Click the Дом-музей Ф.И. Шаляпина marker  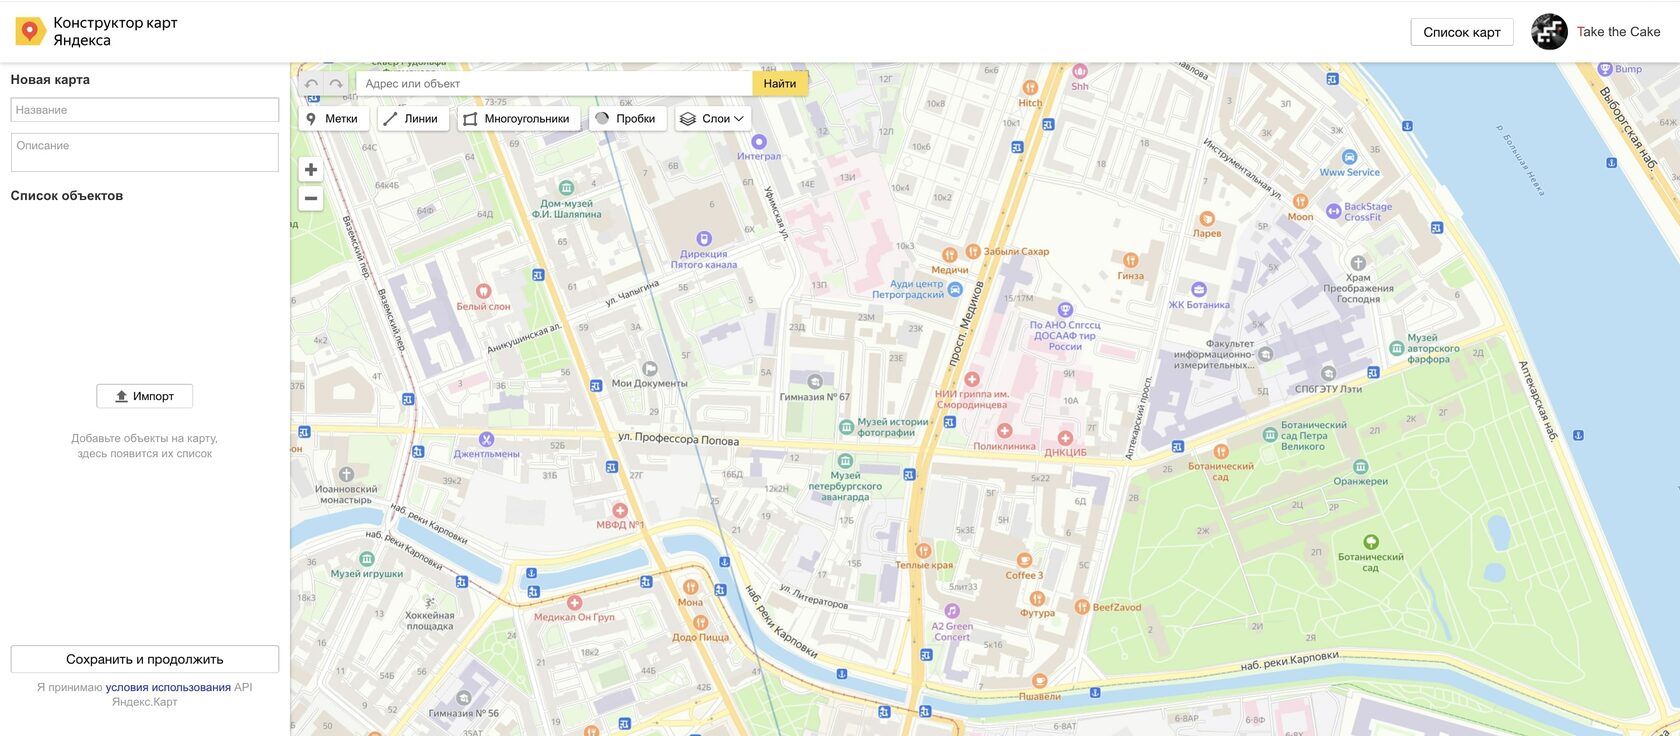point(566,188)
